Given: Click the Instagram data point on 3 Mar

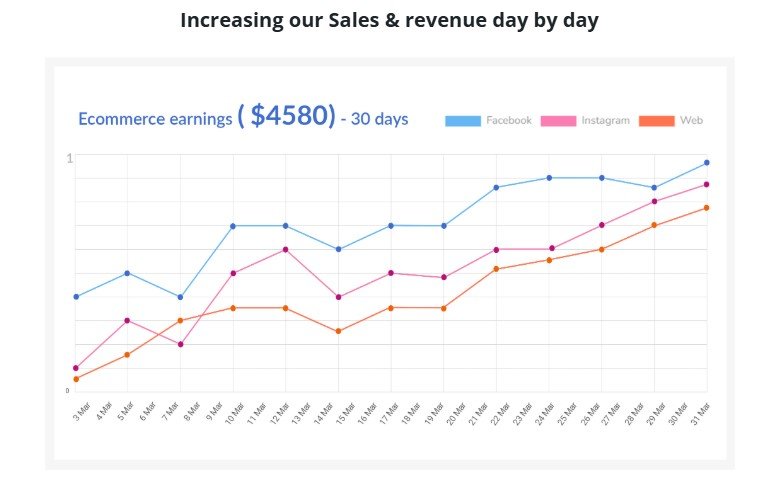Looking at the screenshot, I should pos(76,368).
